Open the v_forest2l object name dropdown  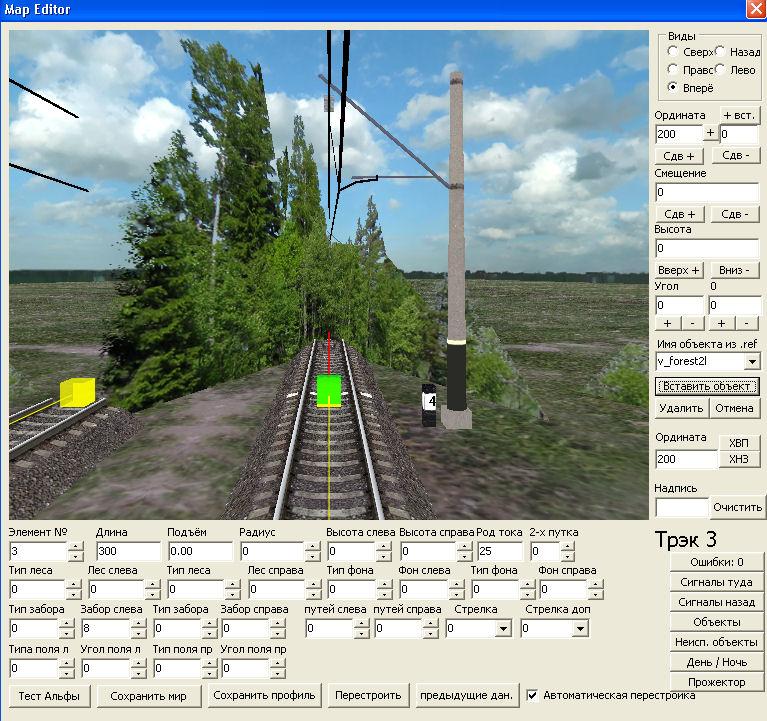click(x=751, y=361)
